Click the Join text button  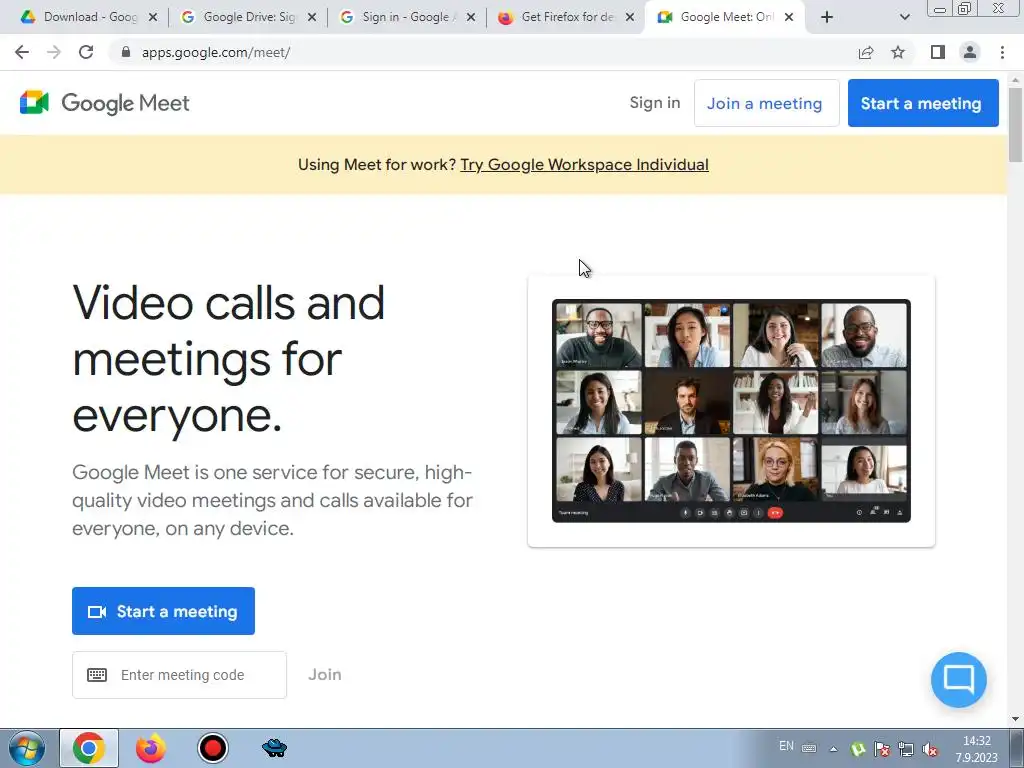[325, 675]
